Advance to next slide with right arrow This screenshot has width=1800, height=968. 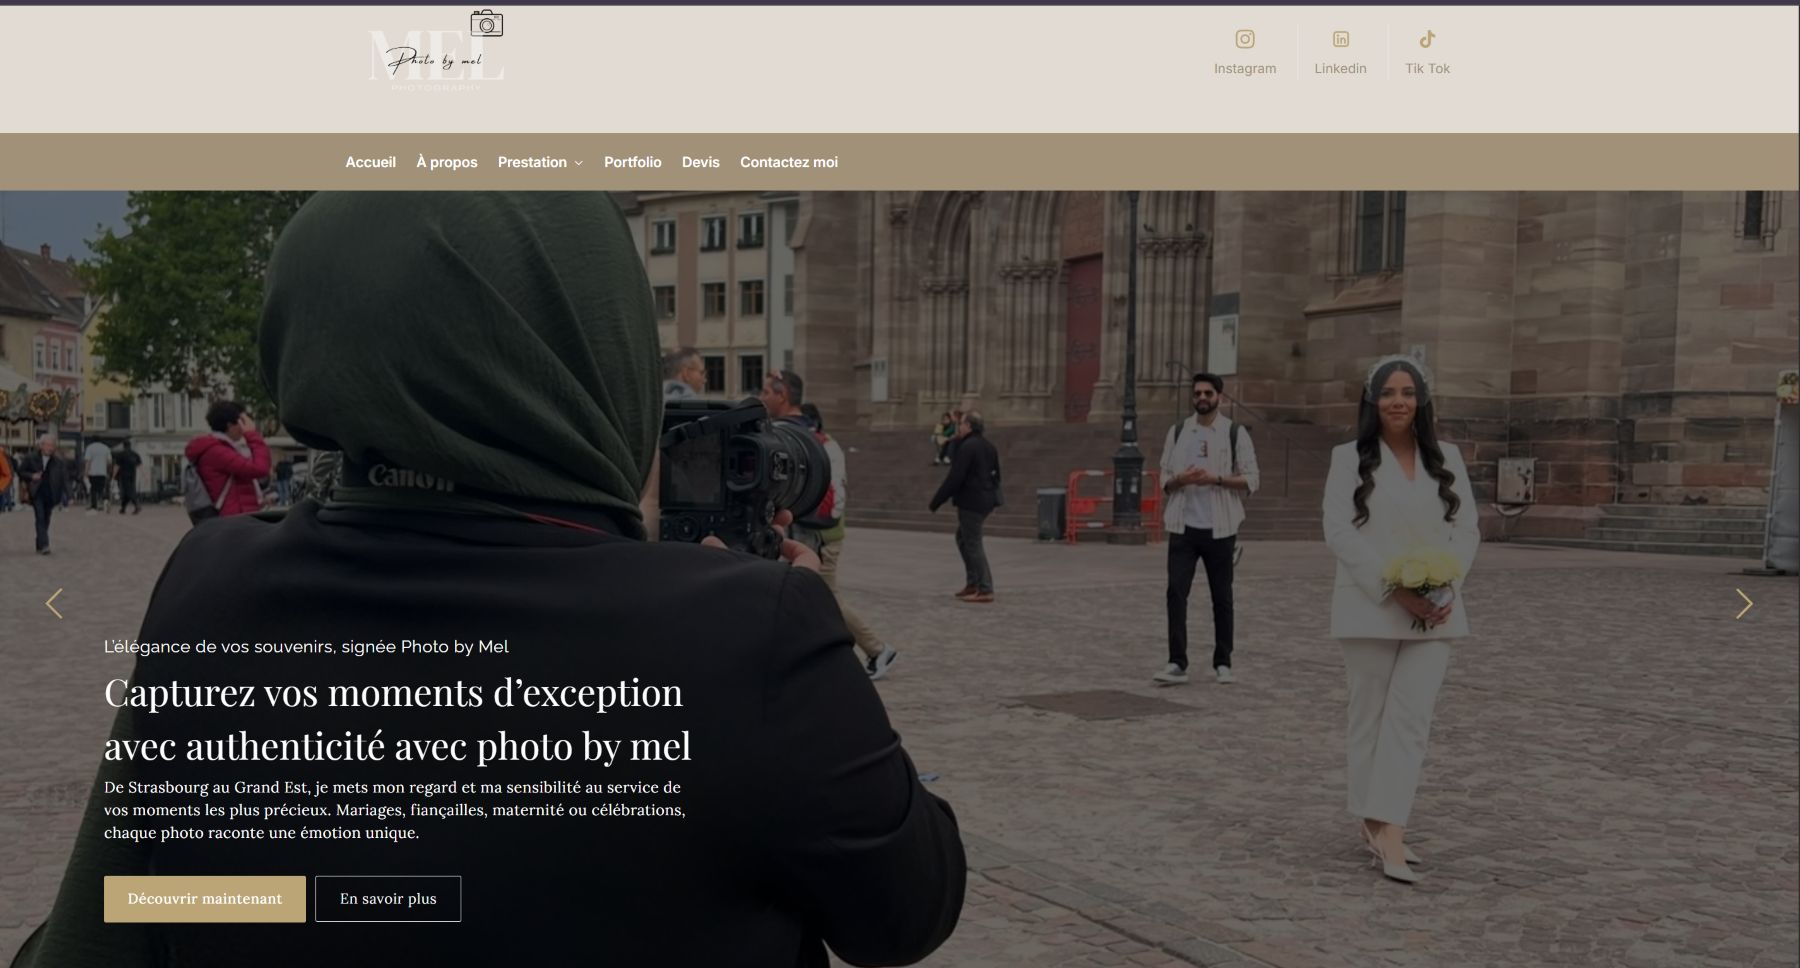coord(1744,603)
